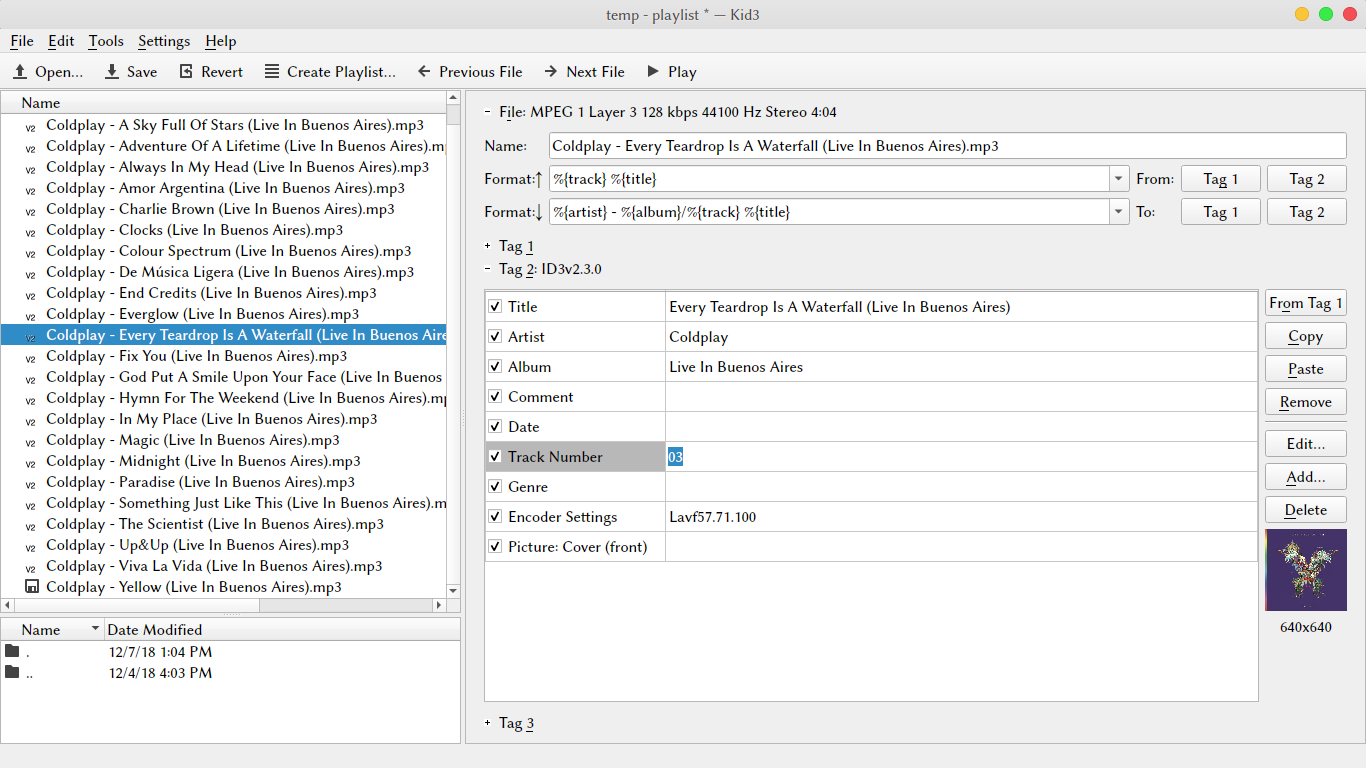Viewport: 1366px width, 768px height.
Task: Click the v2 tag icon beside The Scientist file
Action: [31, 526]
